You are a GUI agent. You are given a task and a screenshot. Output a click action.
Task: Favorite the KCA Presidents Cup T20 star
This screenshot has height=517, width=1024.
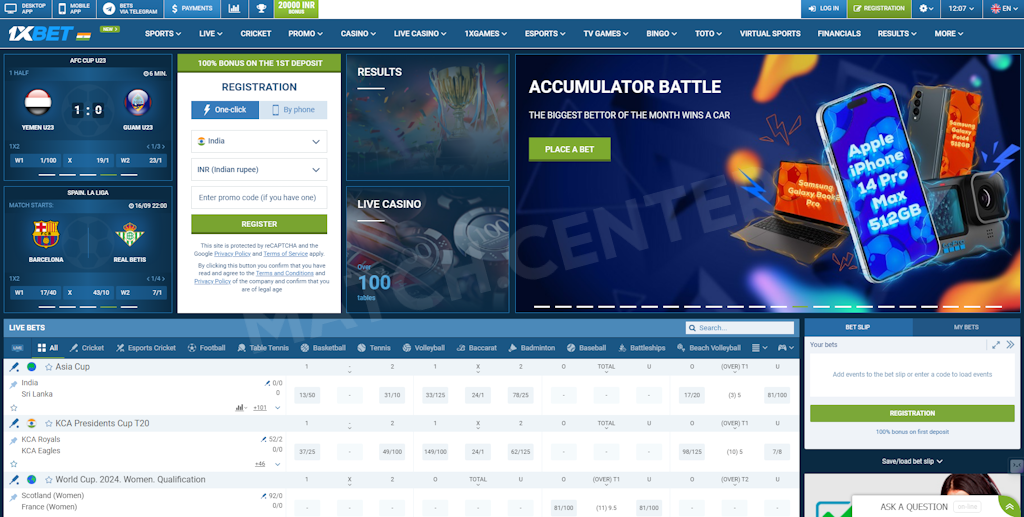point(48,424)
